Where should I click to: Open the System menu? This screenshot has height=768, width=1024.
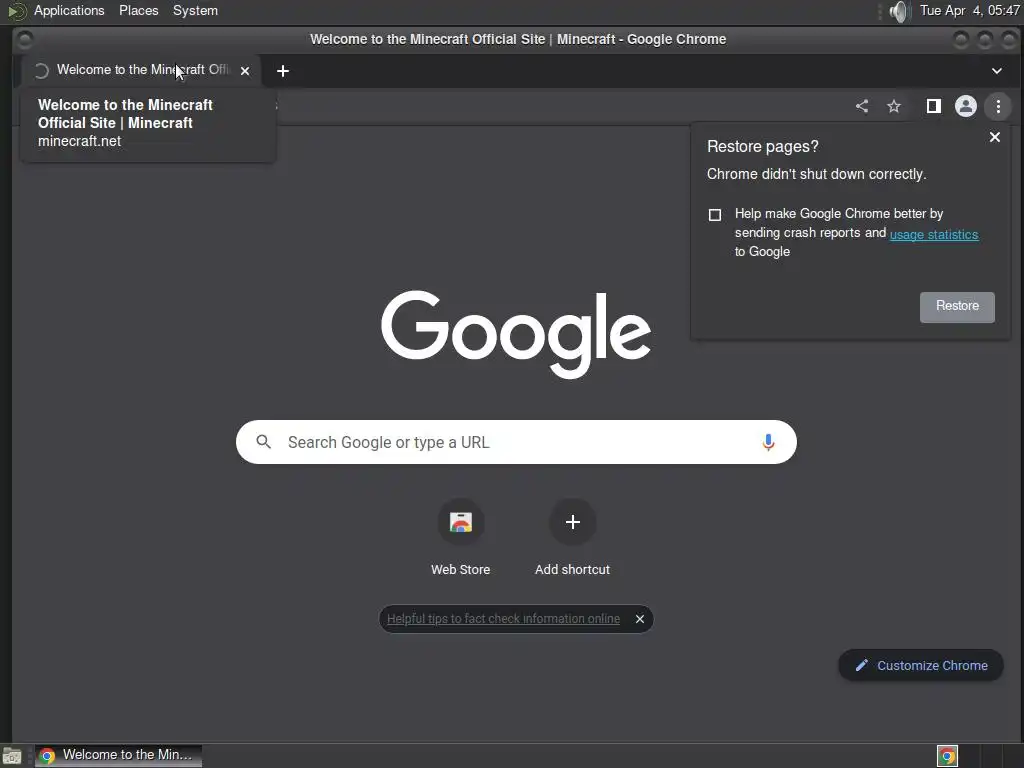tap(195, 10)
